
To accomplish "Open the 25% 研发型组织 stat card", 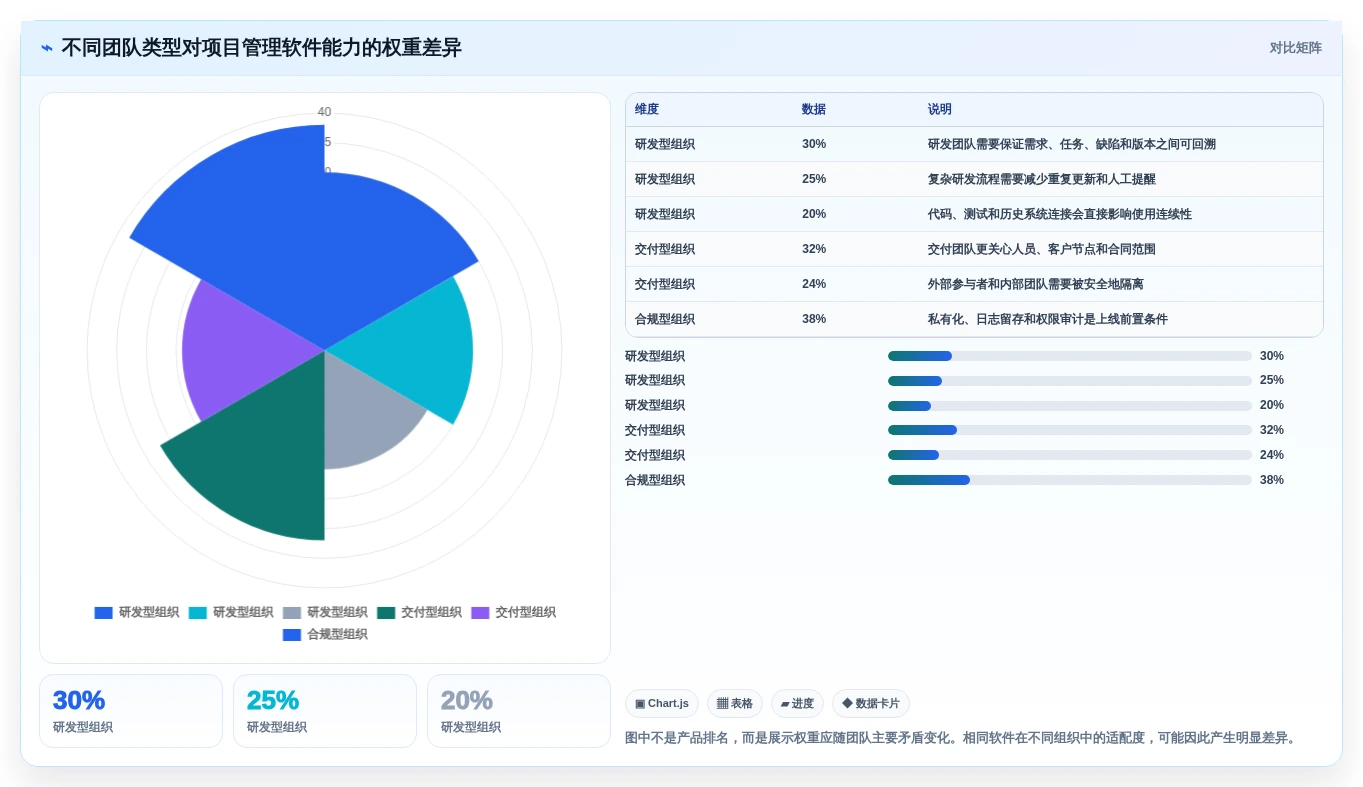I will 325,711.
